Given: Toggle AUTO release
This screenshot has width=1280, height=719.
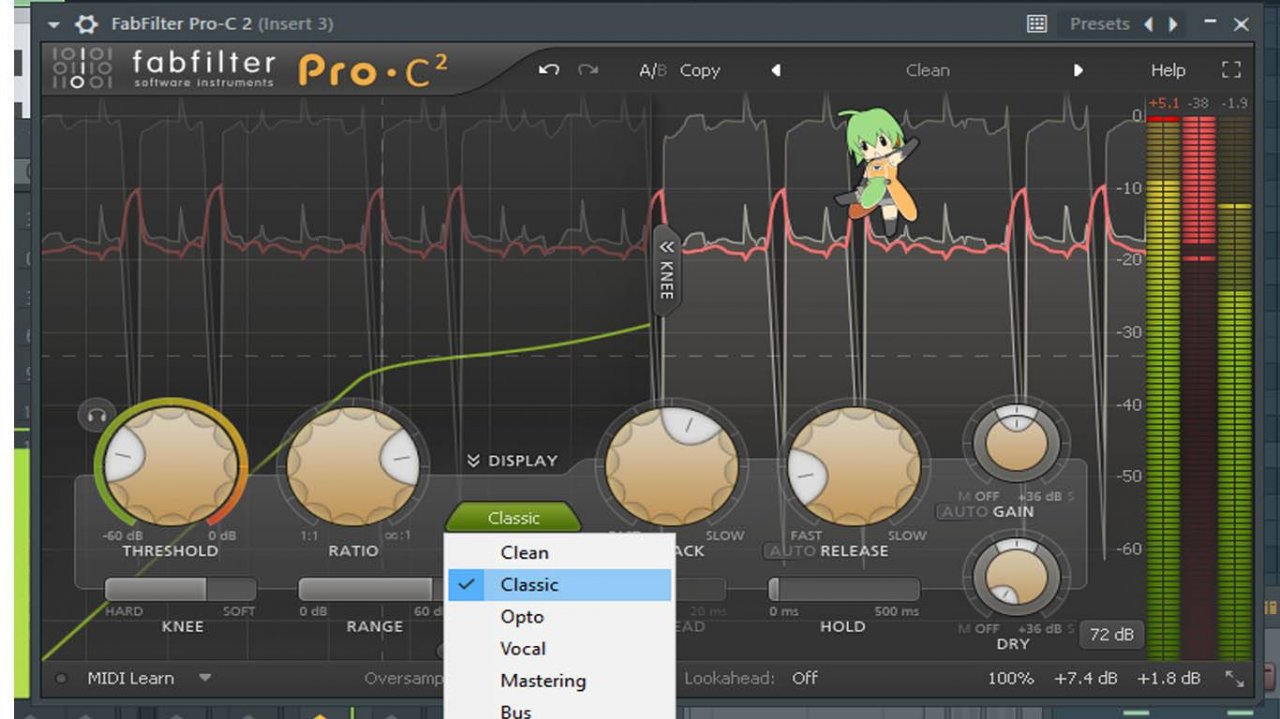Looking at the screenshot, I should click(791, 551).
